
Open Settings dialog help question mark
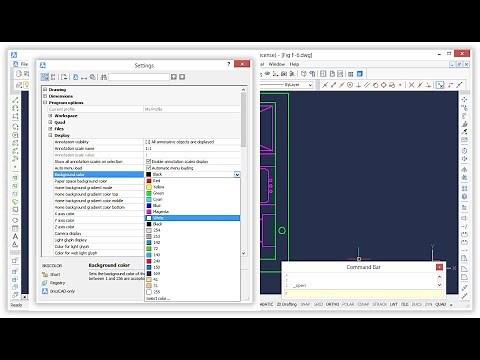click(229, 64)
